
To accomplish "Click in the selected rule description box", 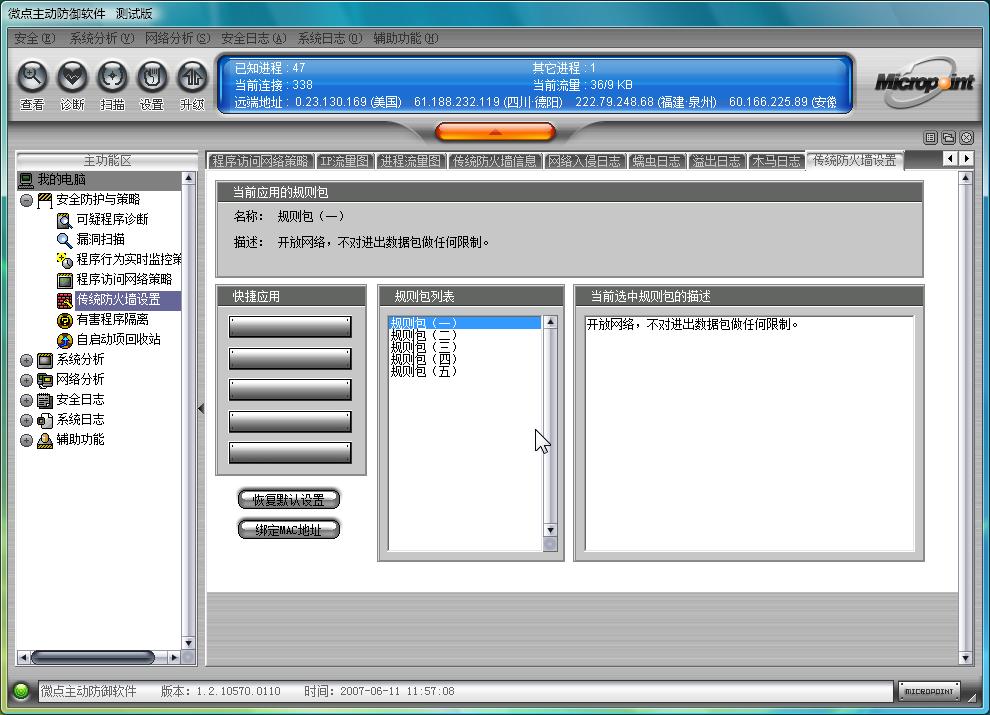I will [x=749, y=433].
